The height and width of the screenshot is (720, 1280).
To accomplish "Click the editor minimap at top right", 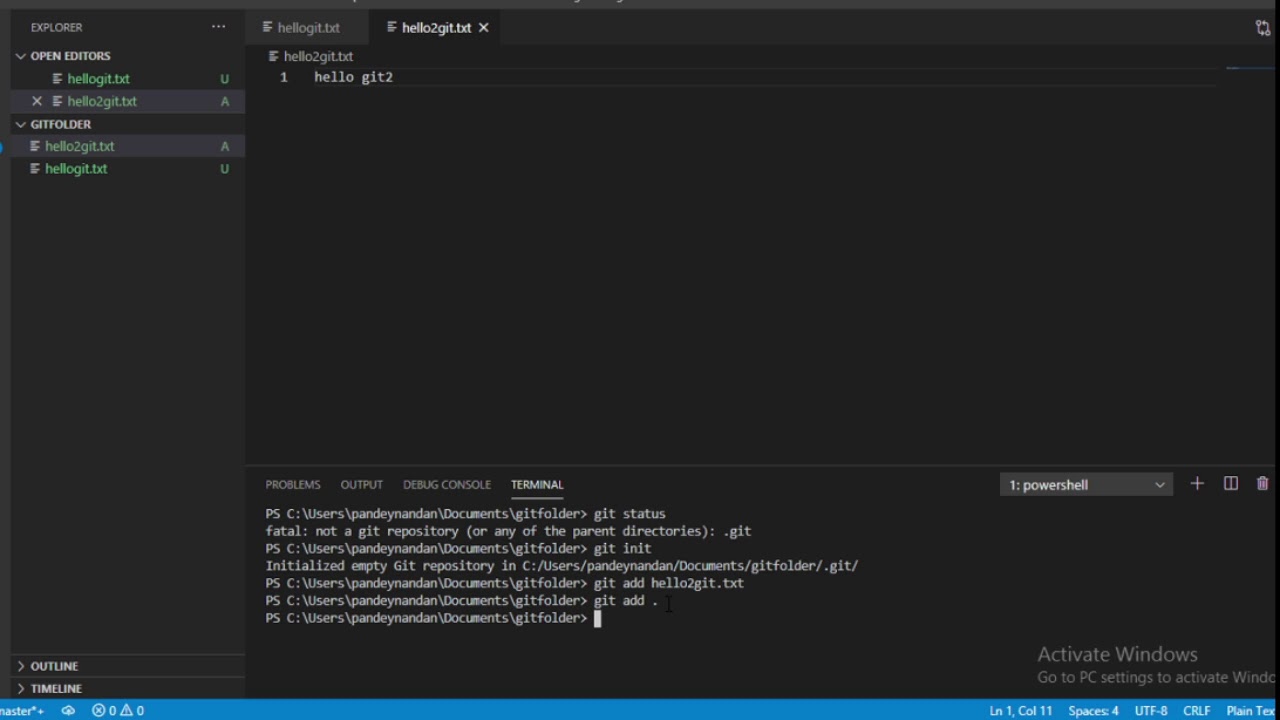I will [1246, 68].
